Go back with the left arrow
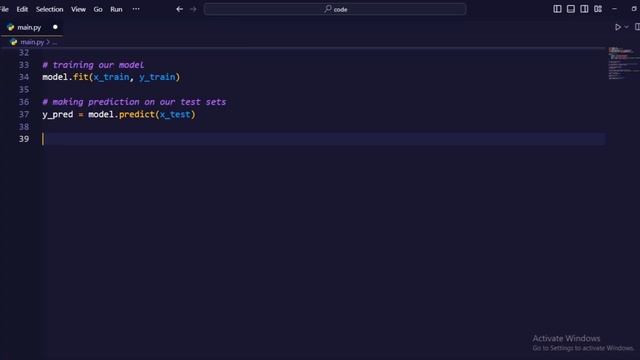The height and width of the screenshot is (360, 640). [180, 9]
